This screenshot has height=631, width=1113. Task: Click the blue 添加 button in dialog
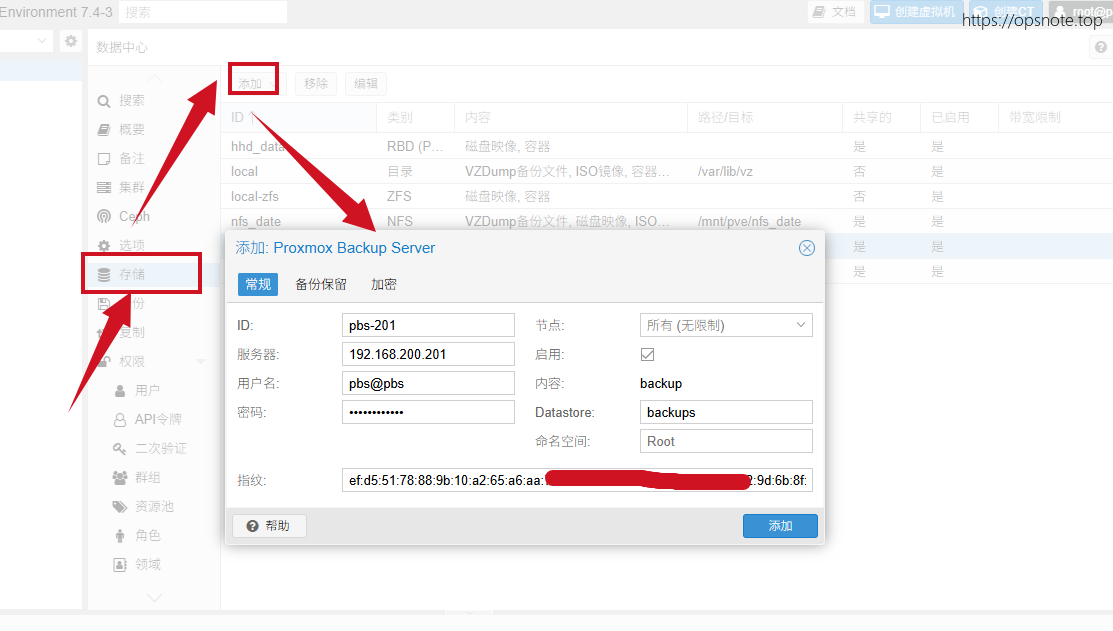pos(780,526)
